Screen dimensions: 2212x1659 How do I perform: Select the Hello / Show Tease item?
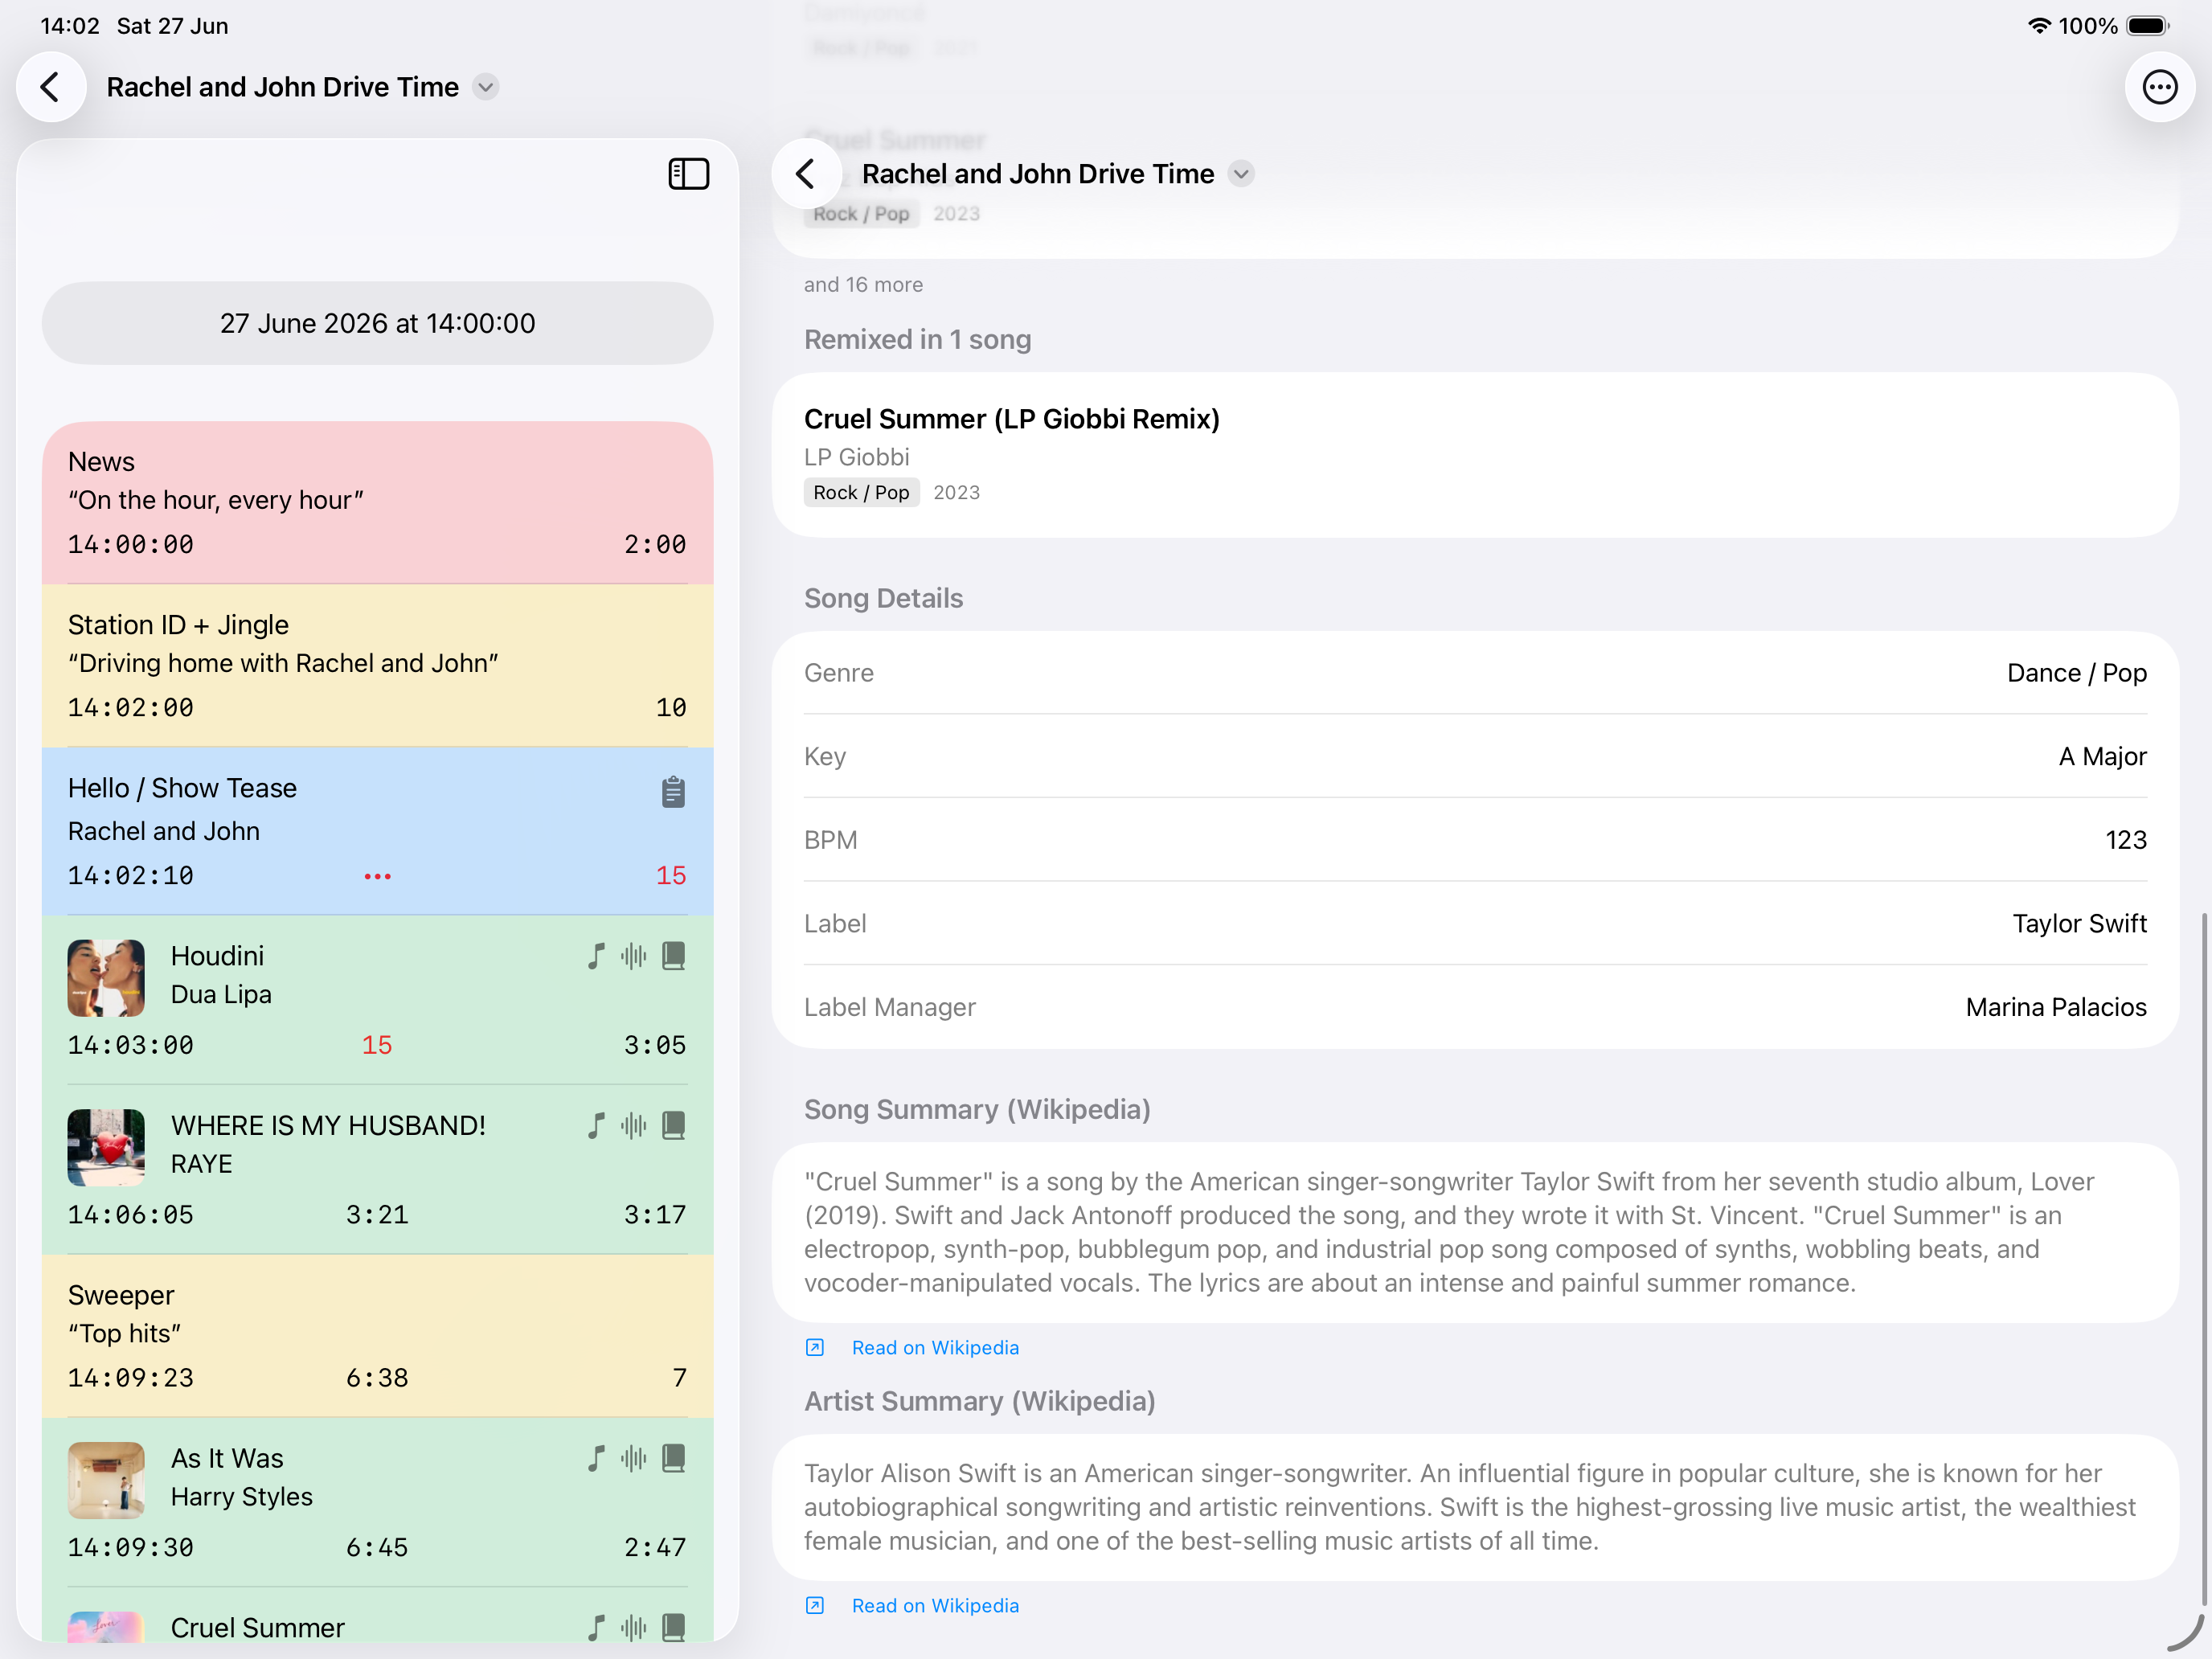tap(377, 831)
